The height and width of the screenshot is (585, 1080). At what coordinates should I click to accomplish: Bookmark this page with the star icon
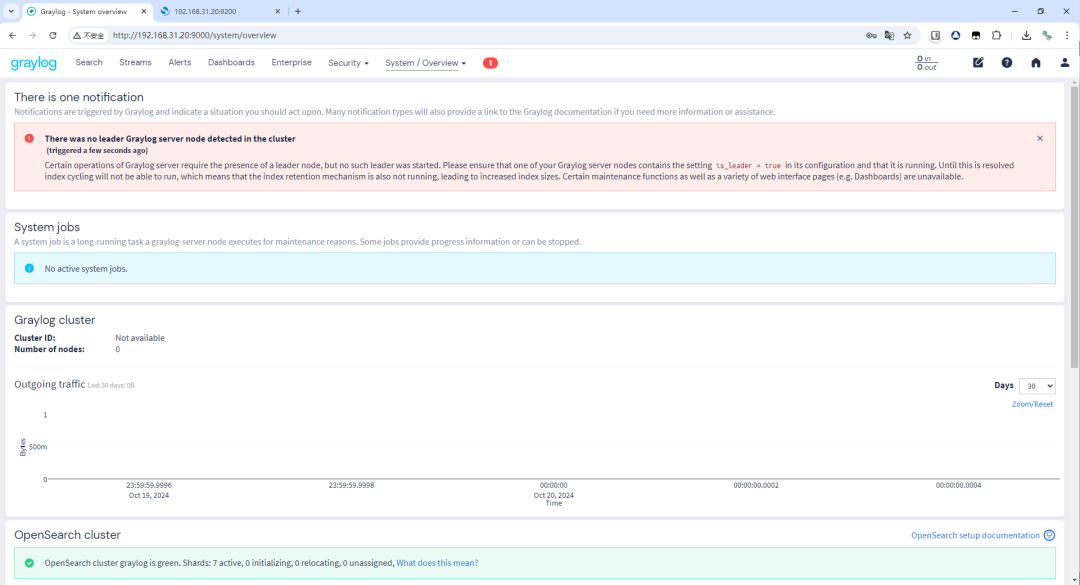(907, 35)
